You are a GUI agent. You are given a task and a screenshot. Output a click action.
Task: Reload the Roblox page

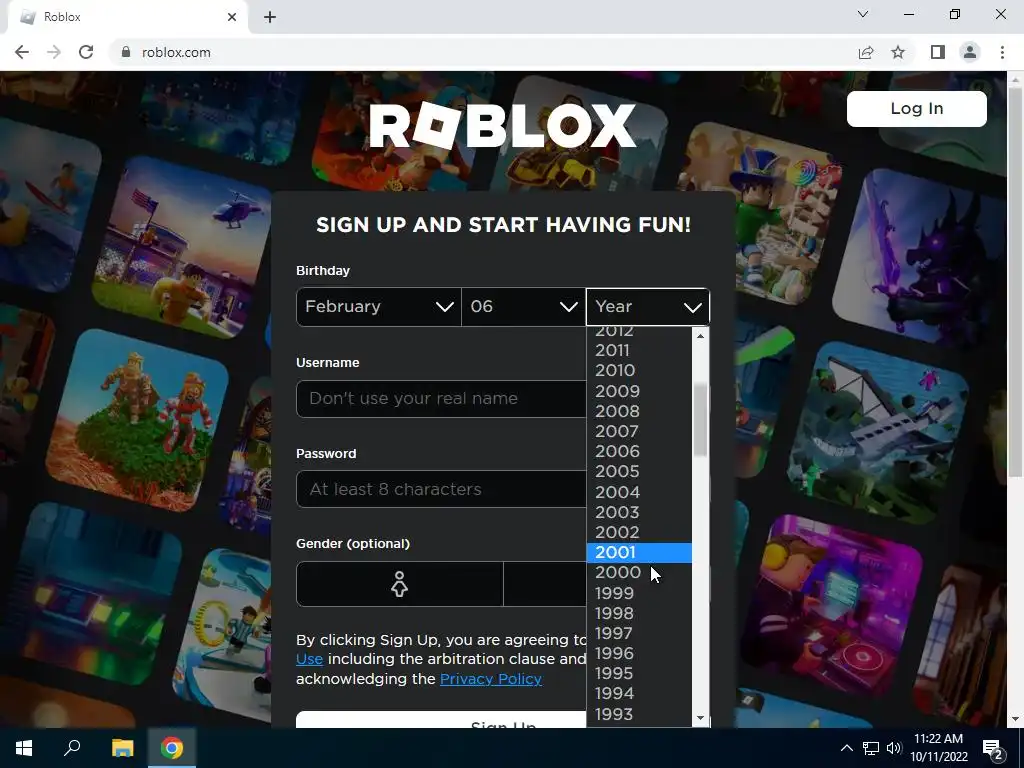pos(86,52)
